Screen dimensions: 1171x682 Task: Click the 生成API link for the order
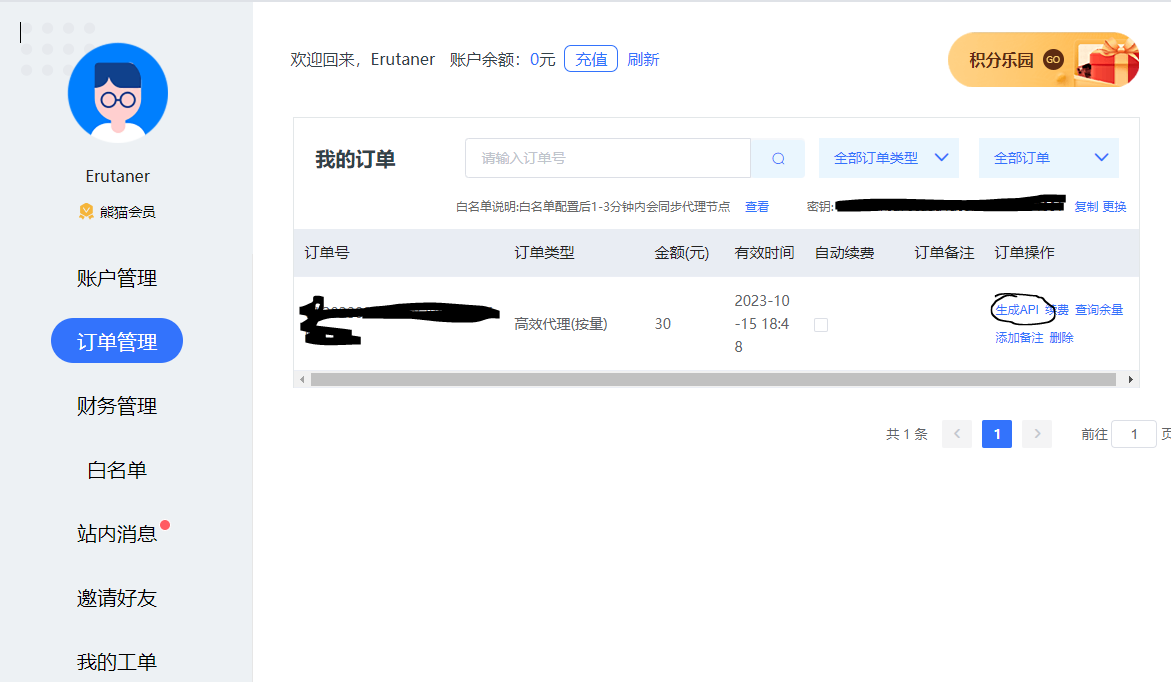(x=1017, y=309)
